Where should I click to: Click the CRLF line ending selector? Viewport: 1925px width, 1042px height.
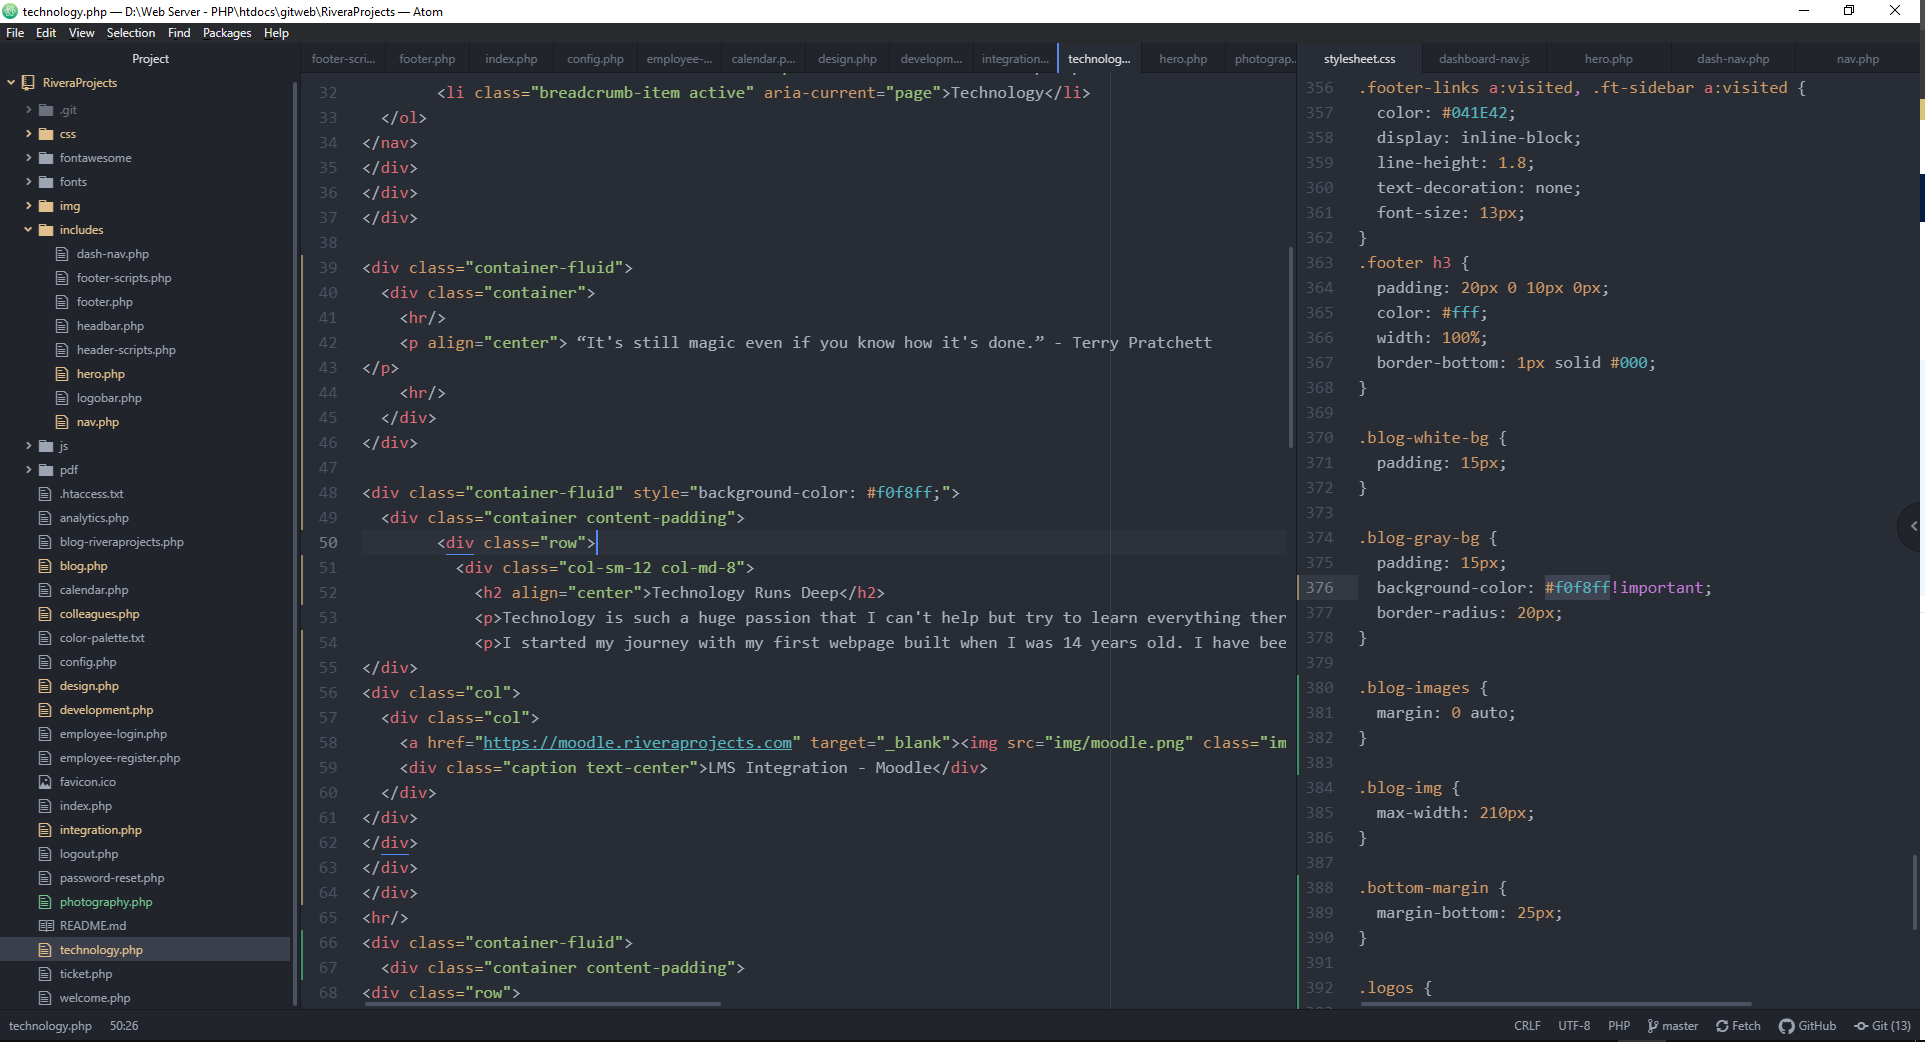(1527, 1026)
